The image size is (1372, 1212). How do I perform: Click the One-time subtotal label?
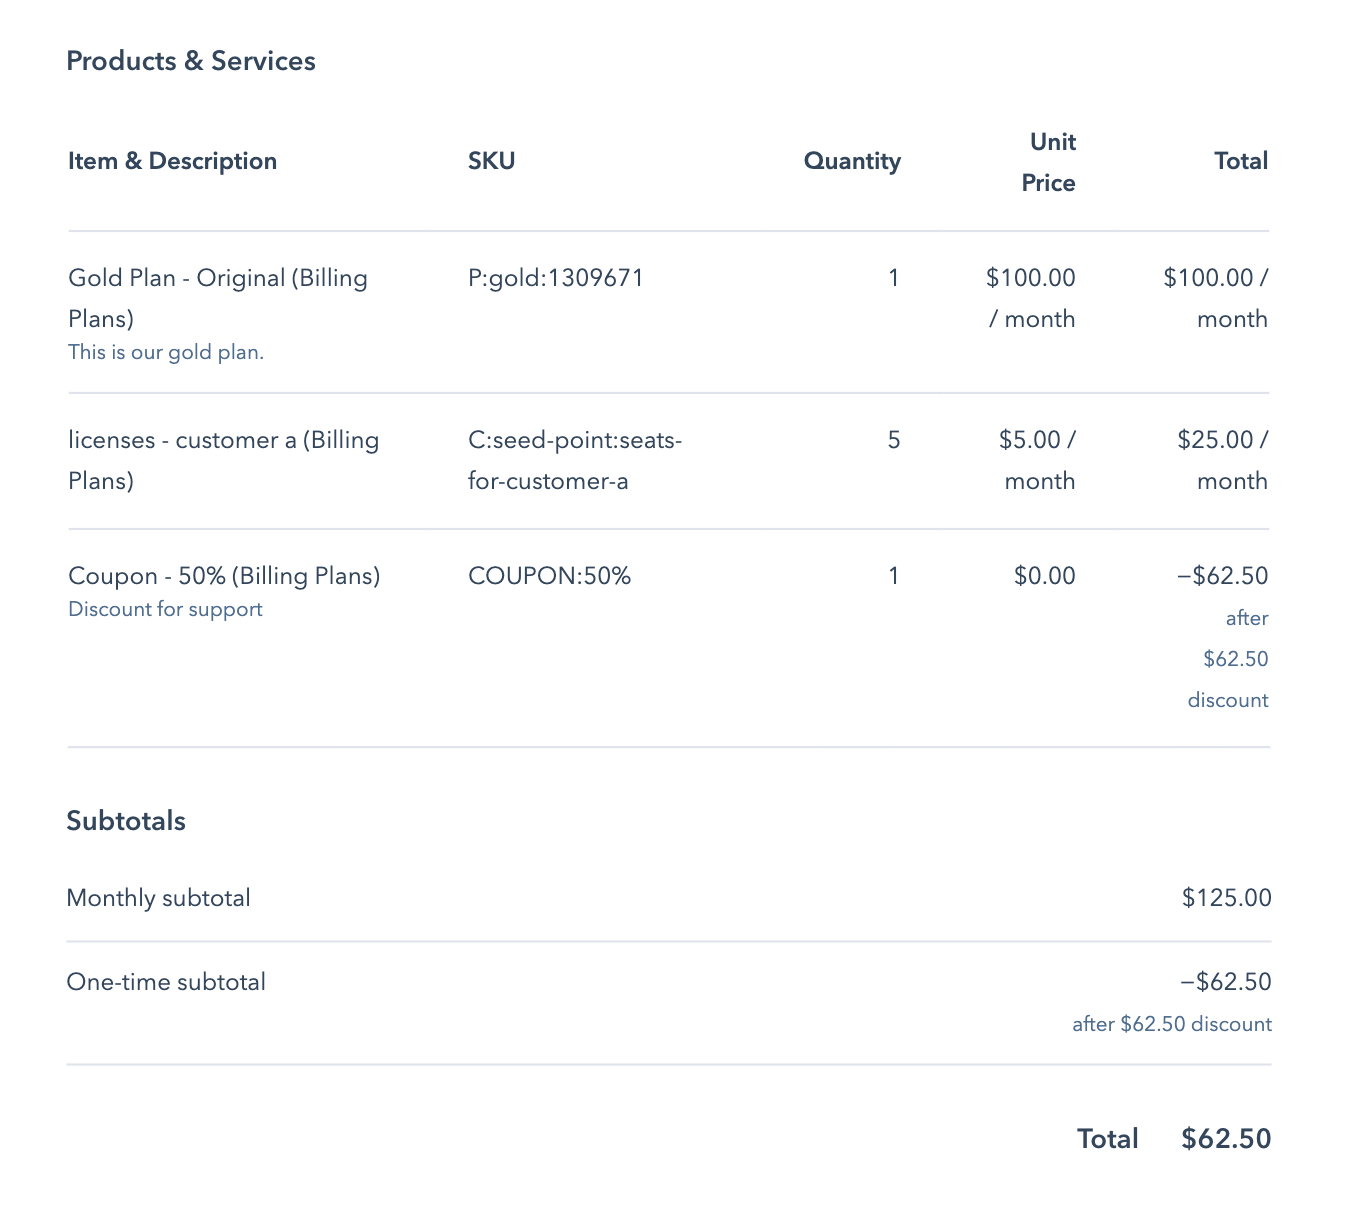(x=166, y=982)
